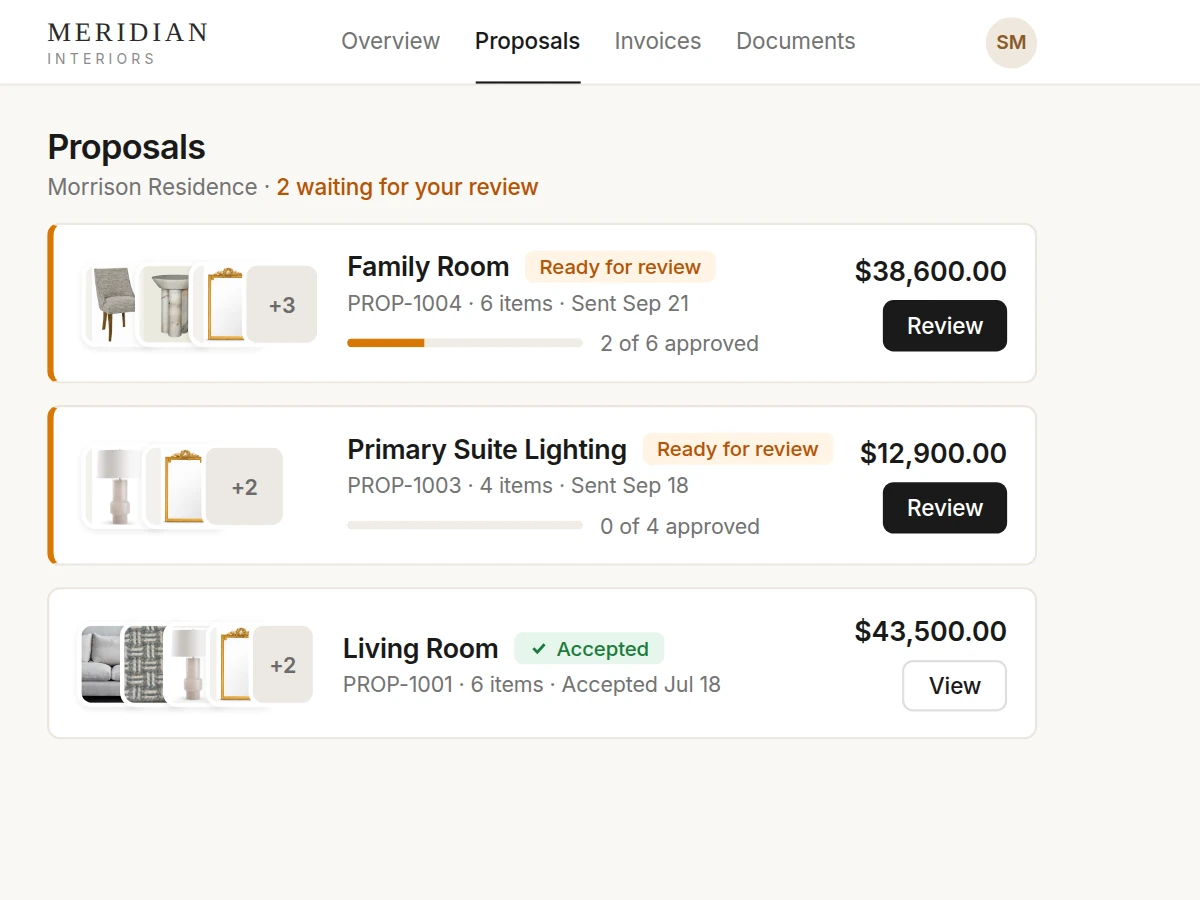1200x900 pixels.
Task: Review the Primary Suite Lighting proposal
Action: 944,508
